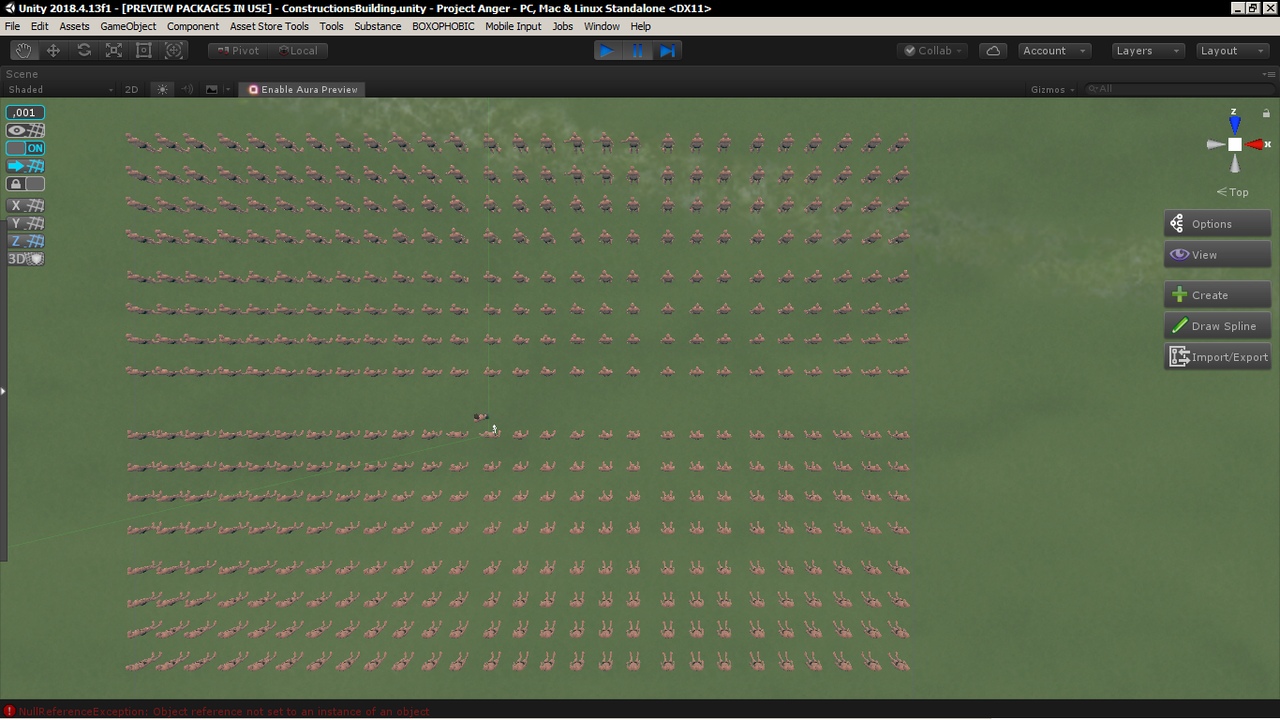Select the Move tool
This screenshot has height=720, width=1280.
click(x=53, y=50)
